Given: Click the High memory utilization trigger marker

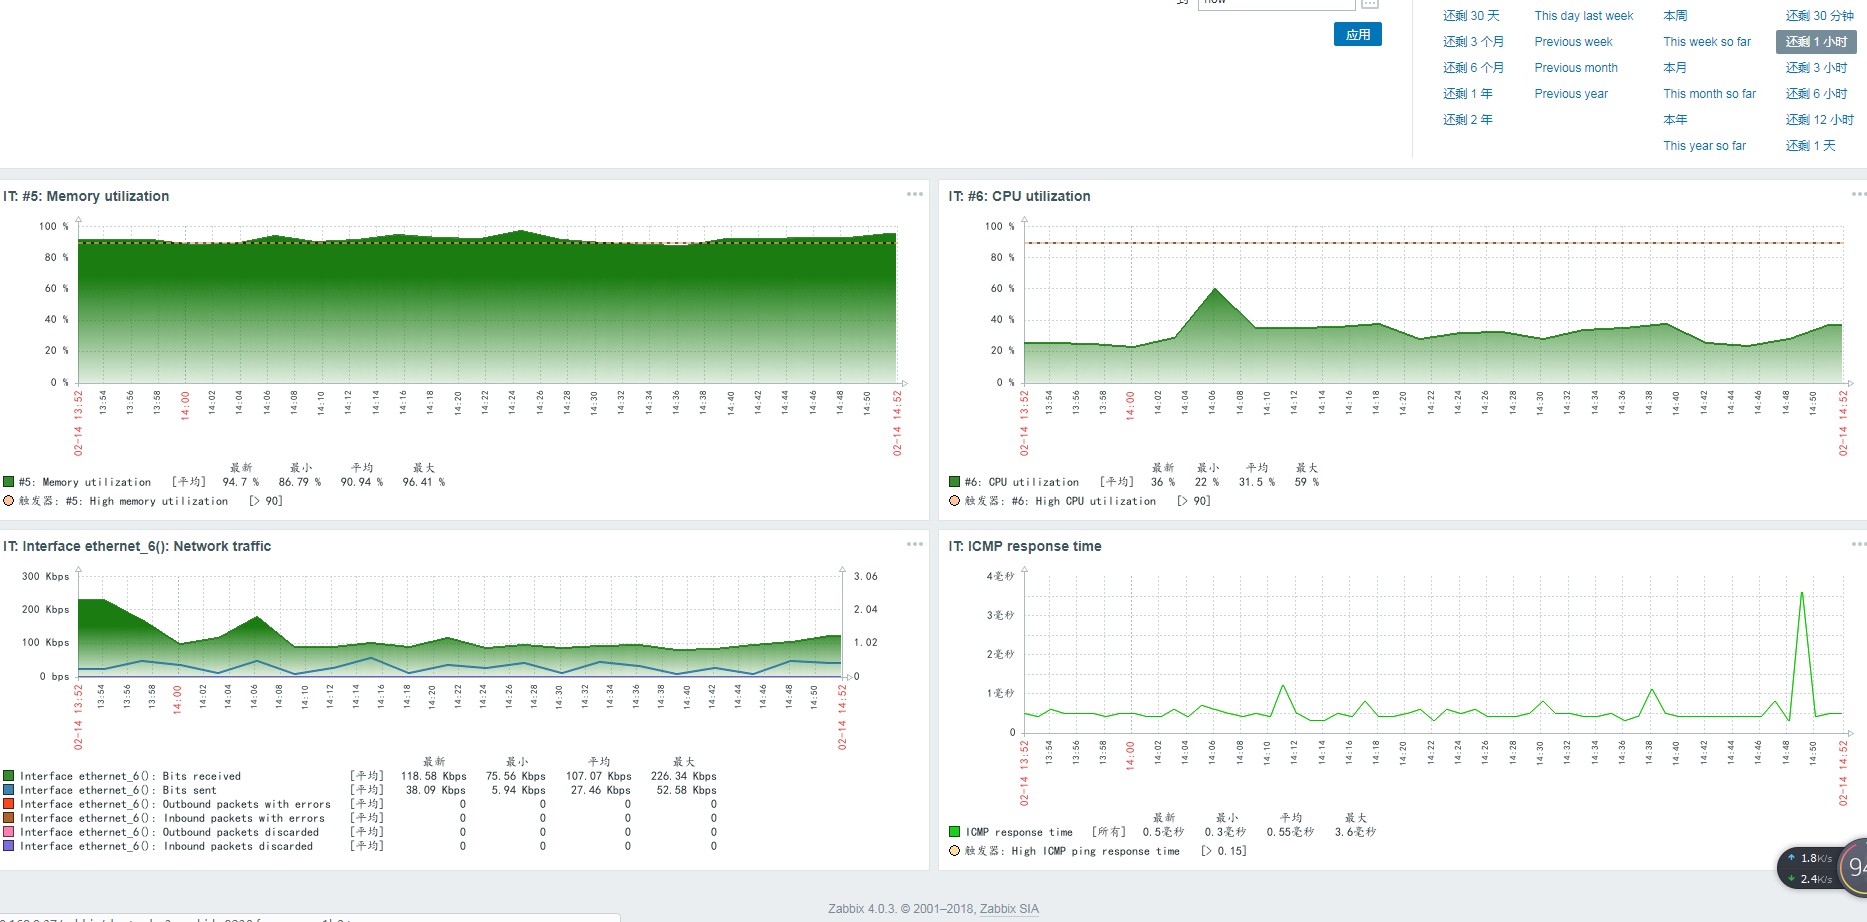Looking at the screenshot, I should pos(9,501).
